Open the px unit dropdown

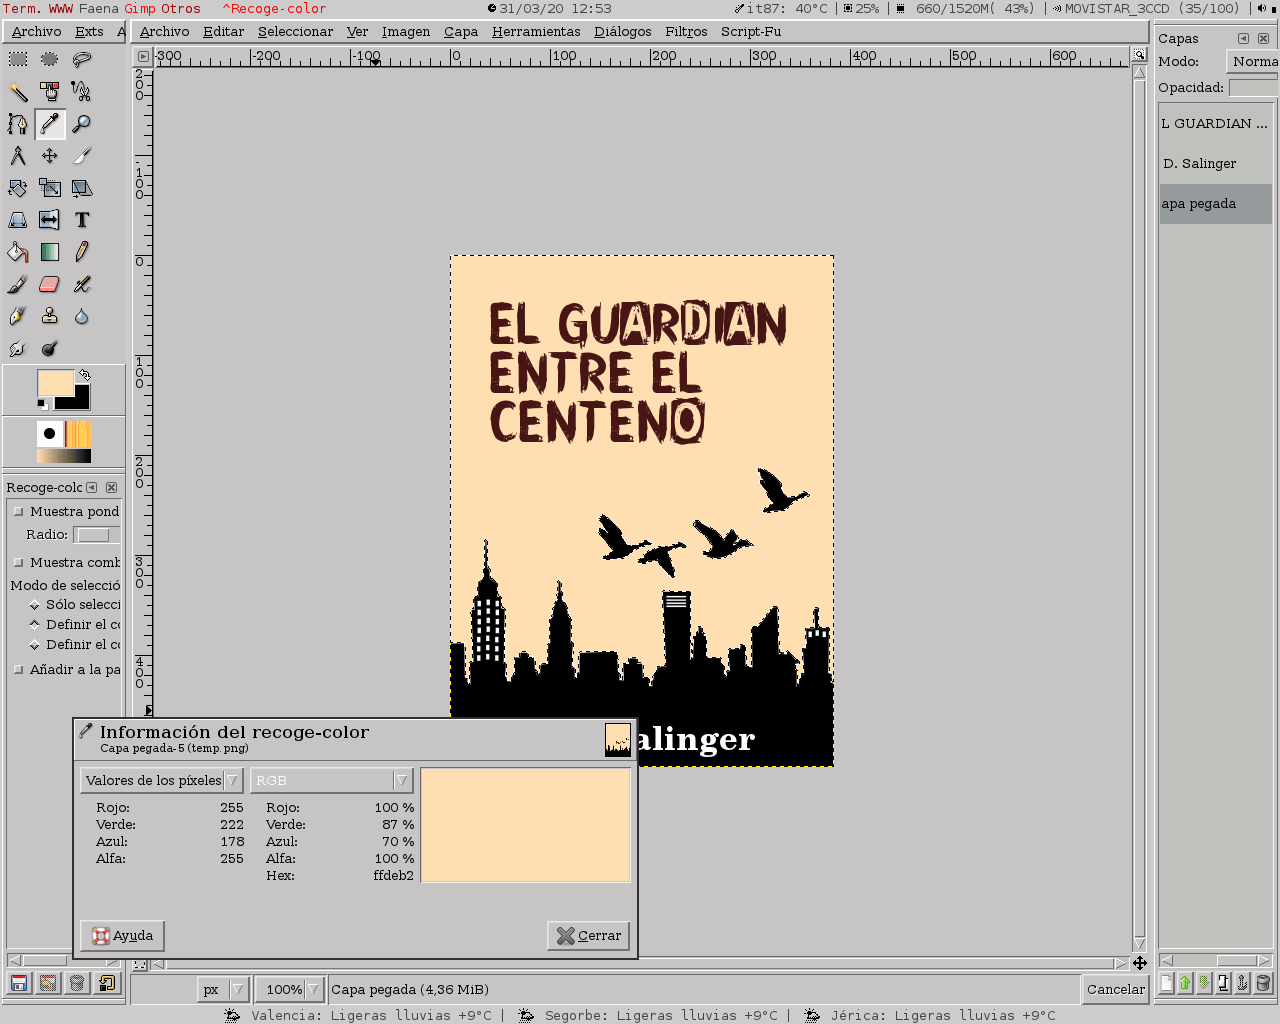(x=223, y=989)
